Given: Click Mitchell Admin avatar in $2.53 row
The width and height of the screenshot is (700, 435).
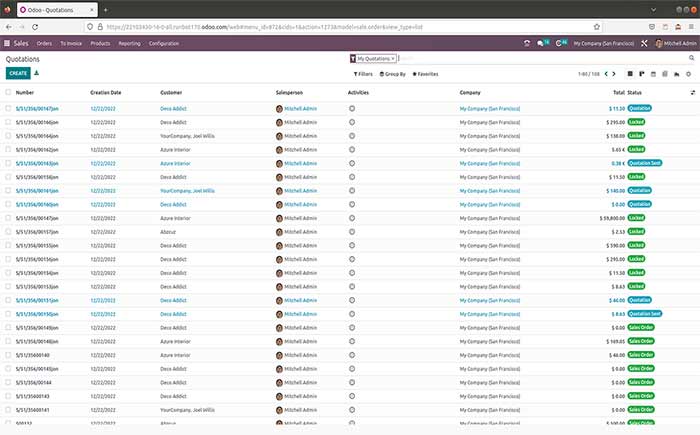Looking at the screenshot, I should tap(279, 232).
